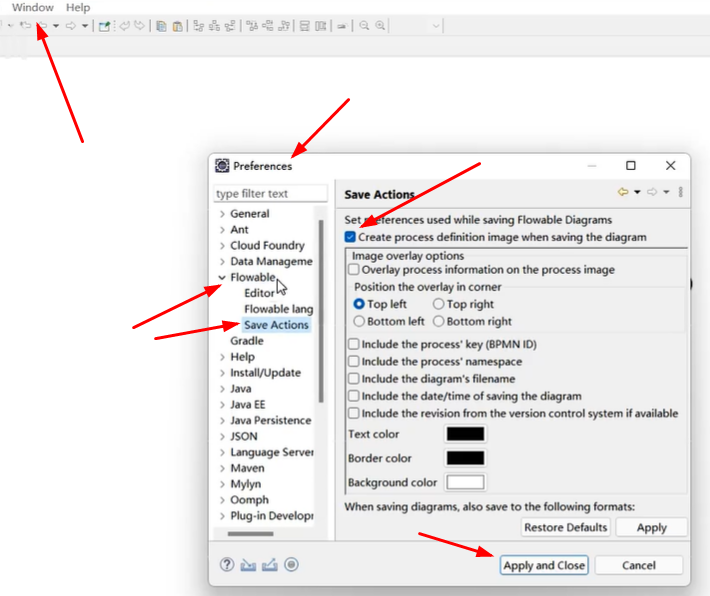Check Include the revision from version control
This screenshot has width=710, height=596.
click(x=354, y=413)
